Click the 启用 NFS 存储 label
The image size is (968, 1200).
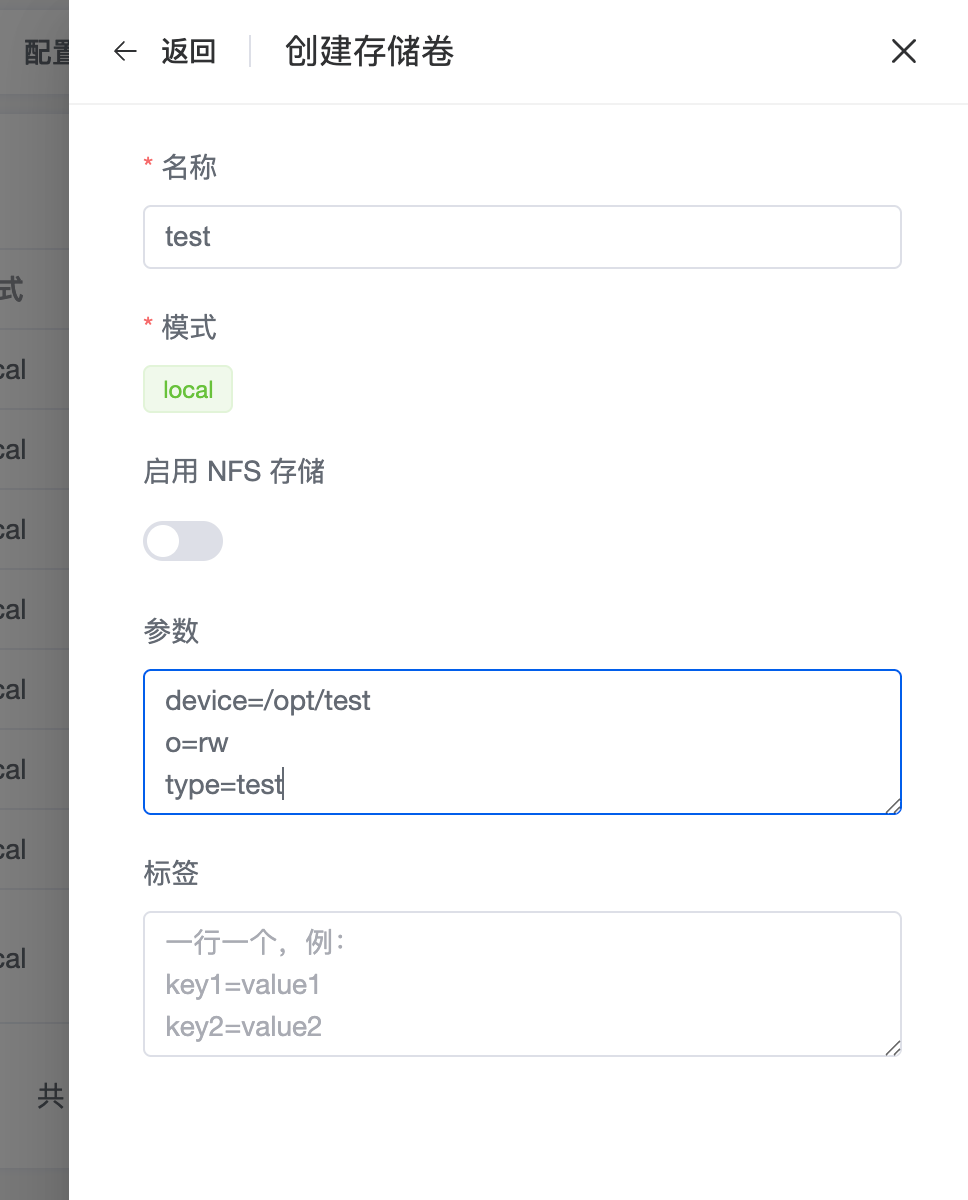(234, 471)
